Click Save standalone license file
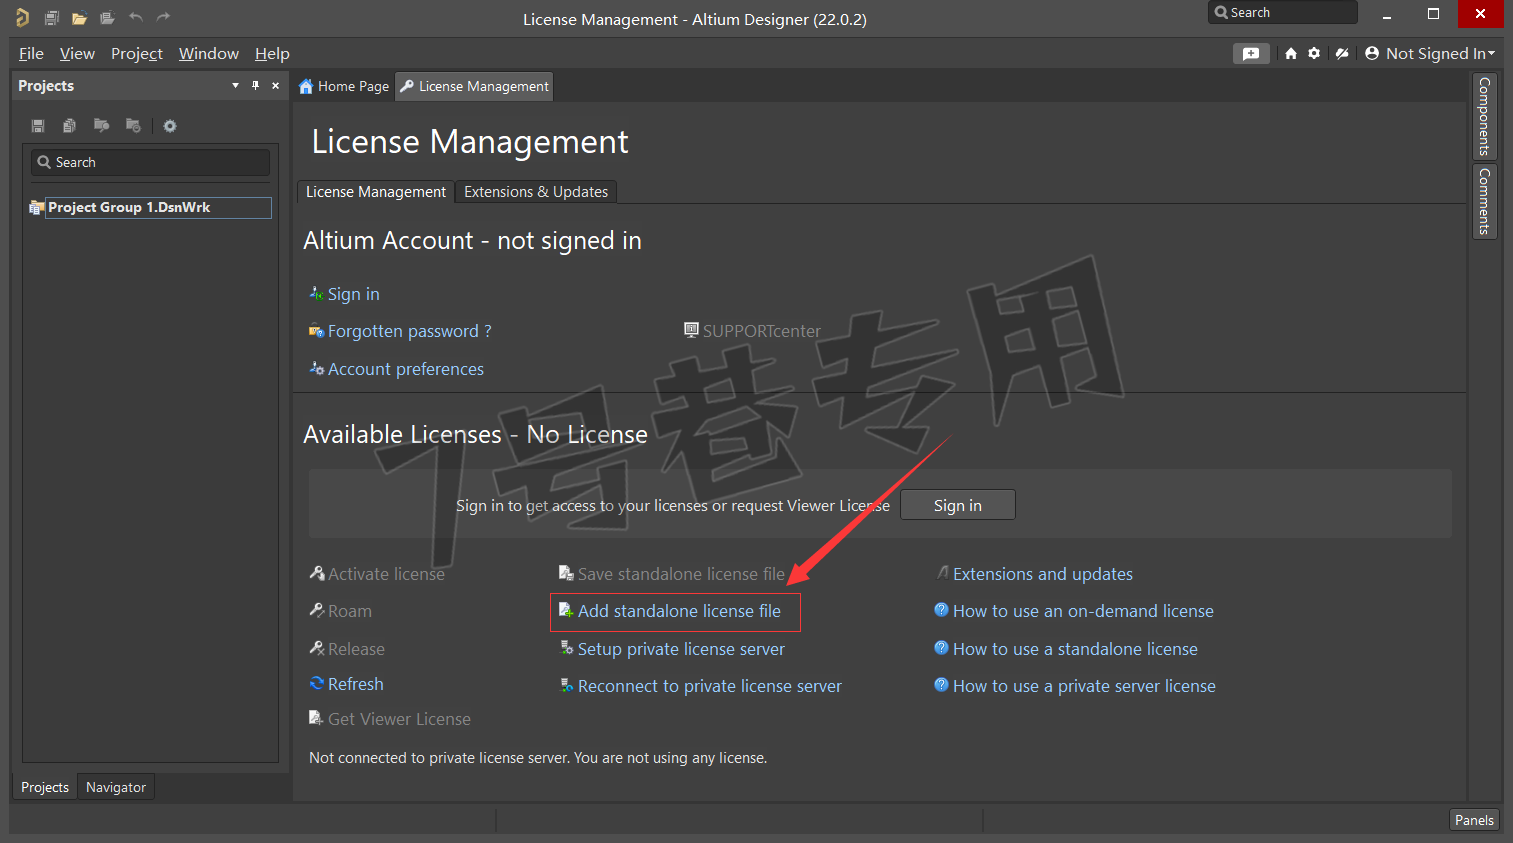The image size is (1513, 843). (x=681, y=574)
